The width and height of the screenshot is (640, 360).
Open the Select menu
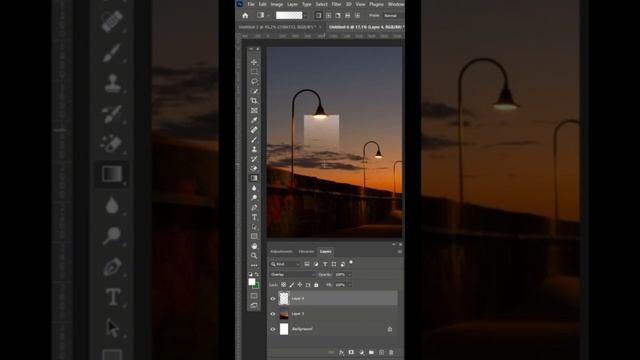pos(321,4)
